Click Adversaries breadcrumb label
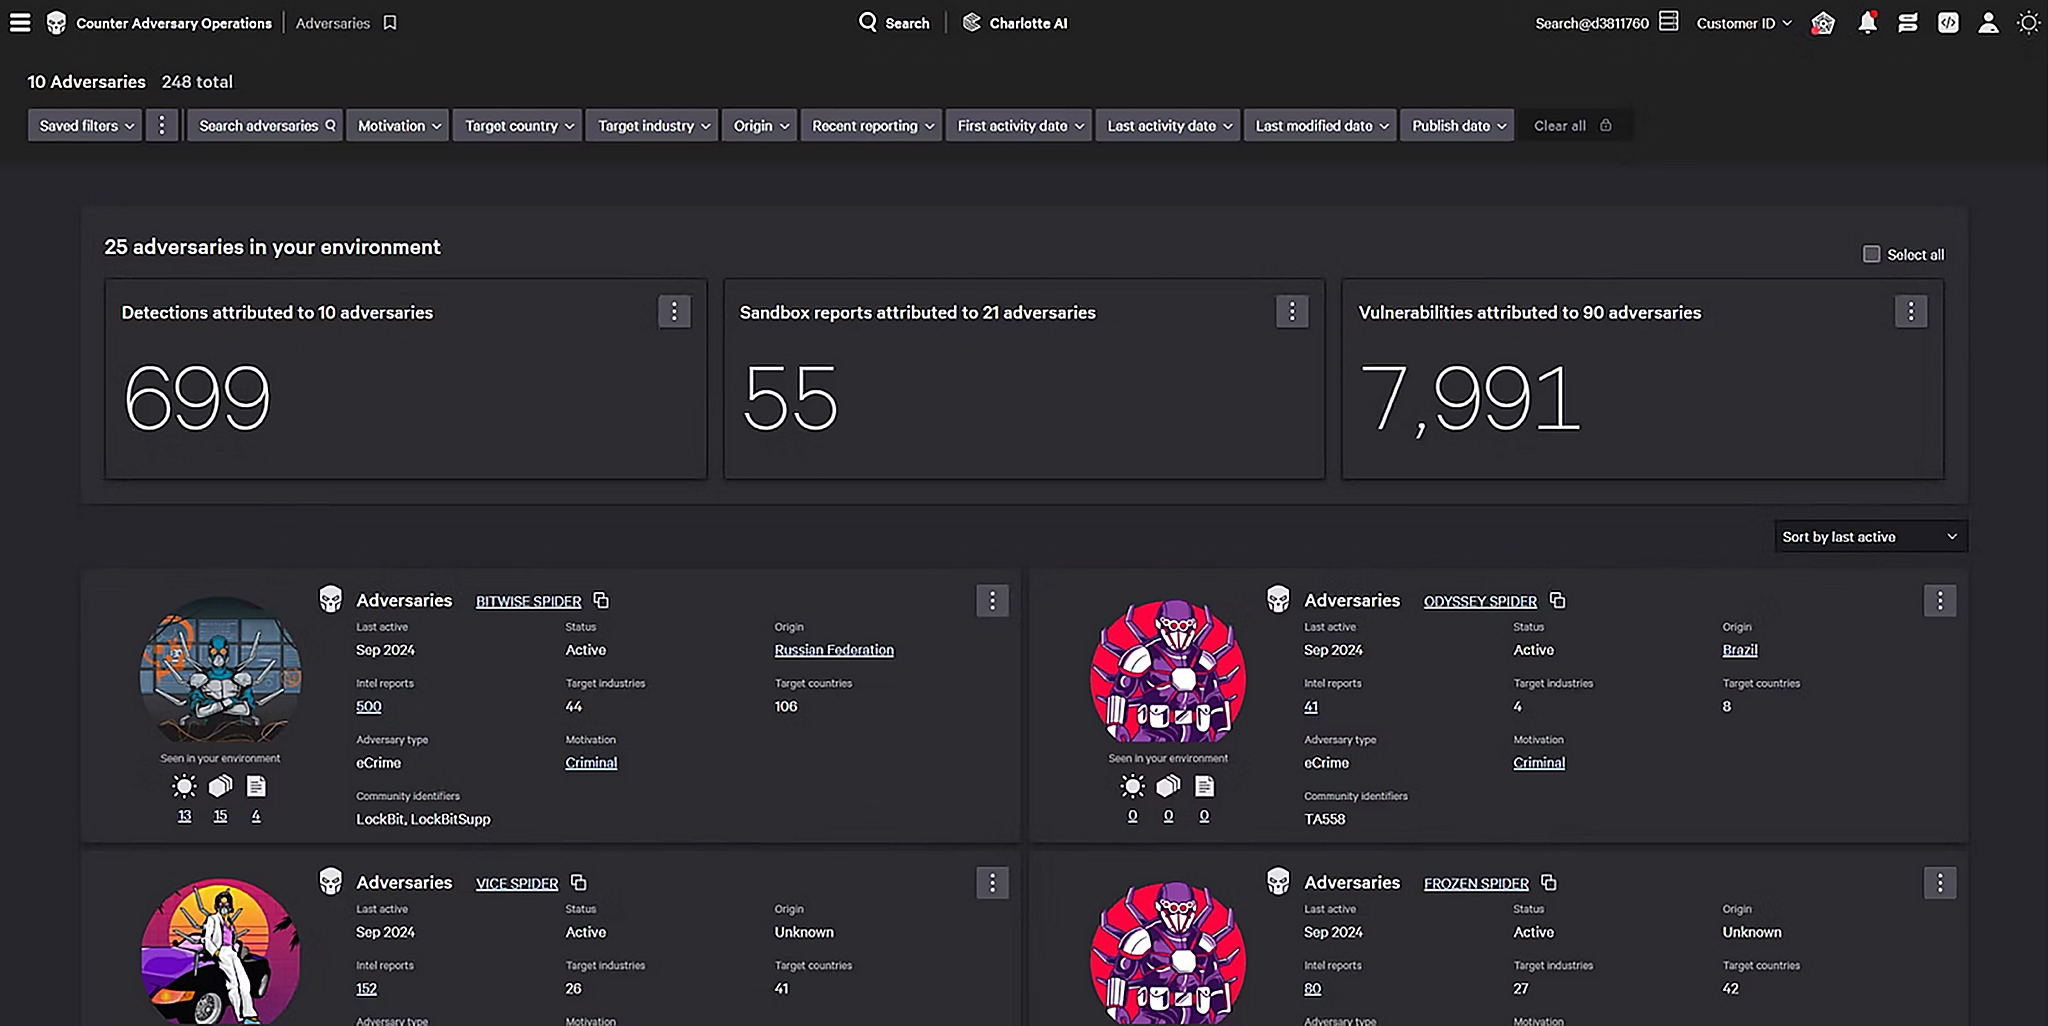The width and height of the screenshot is (2048, 1026). (x=333, y=23)
